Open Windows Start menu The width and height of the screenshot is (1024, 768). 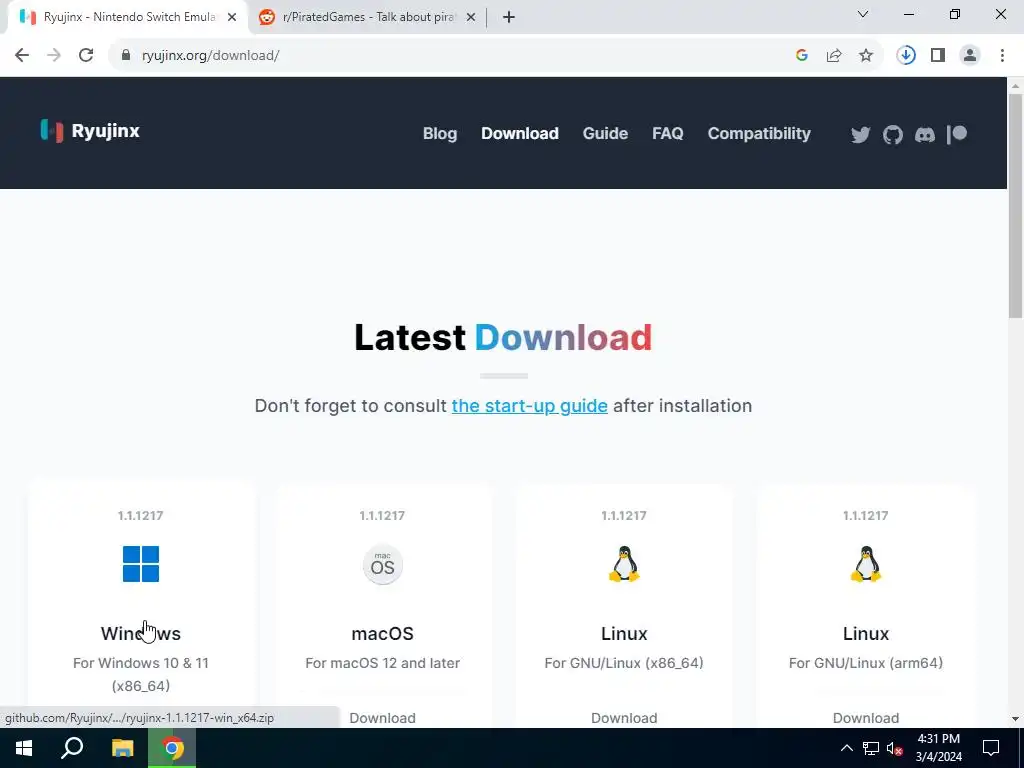coord(24,748)
